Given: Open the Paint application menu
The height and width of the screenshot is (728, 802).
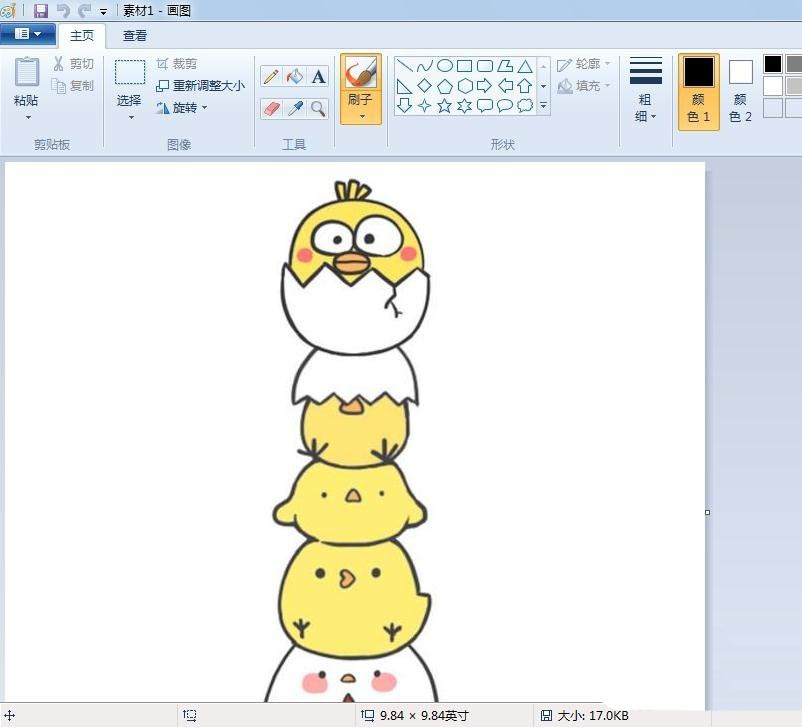Looking at the screenshot, I should [x=28, y=33].
